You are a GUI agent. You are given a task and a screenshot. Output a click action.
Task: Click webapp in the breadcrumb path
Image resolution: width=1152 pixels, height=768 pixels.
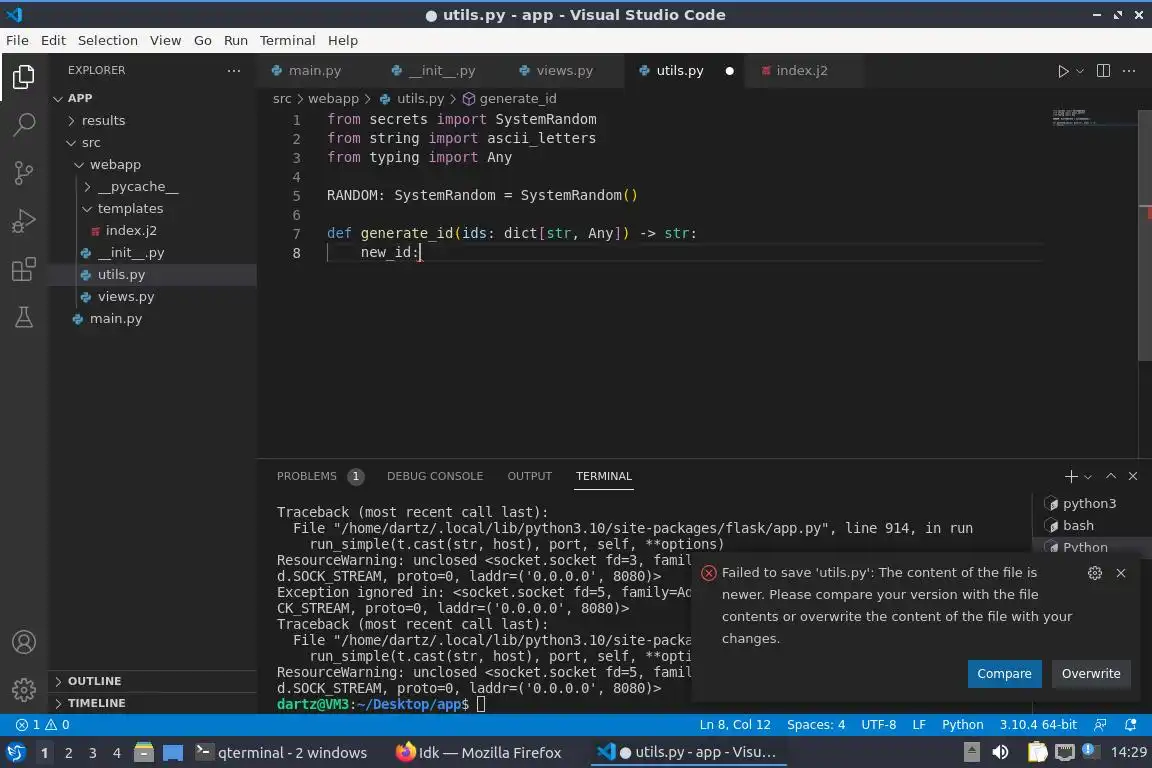[333, 98]
